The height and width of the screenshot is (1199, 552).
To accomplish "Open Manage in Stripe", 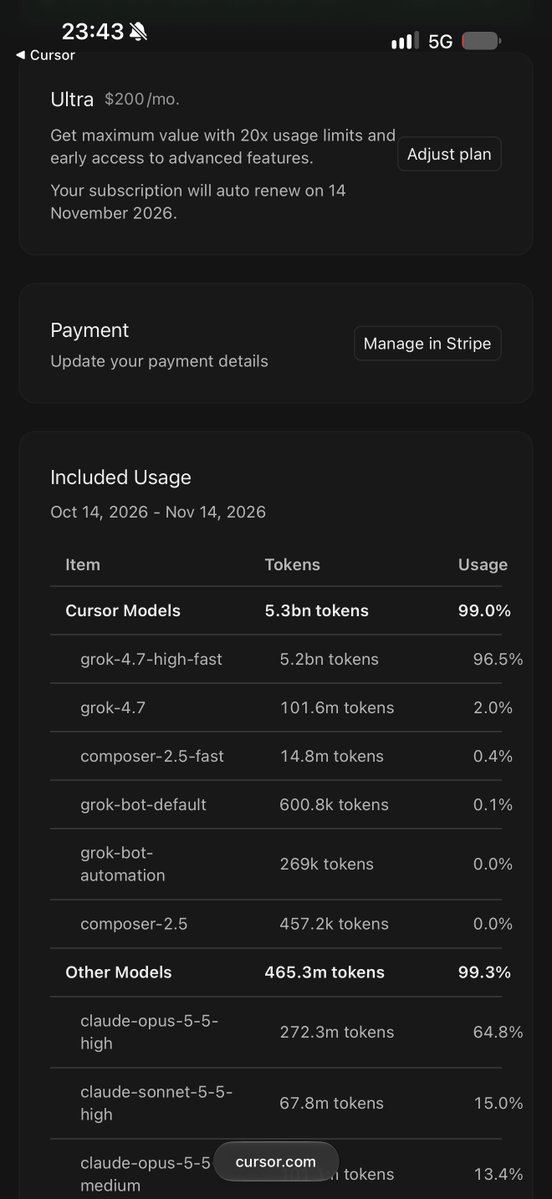I will click(x=427, y=343).
